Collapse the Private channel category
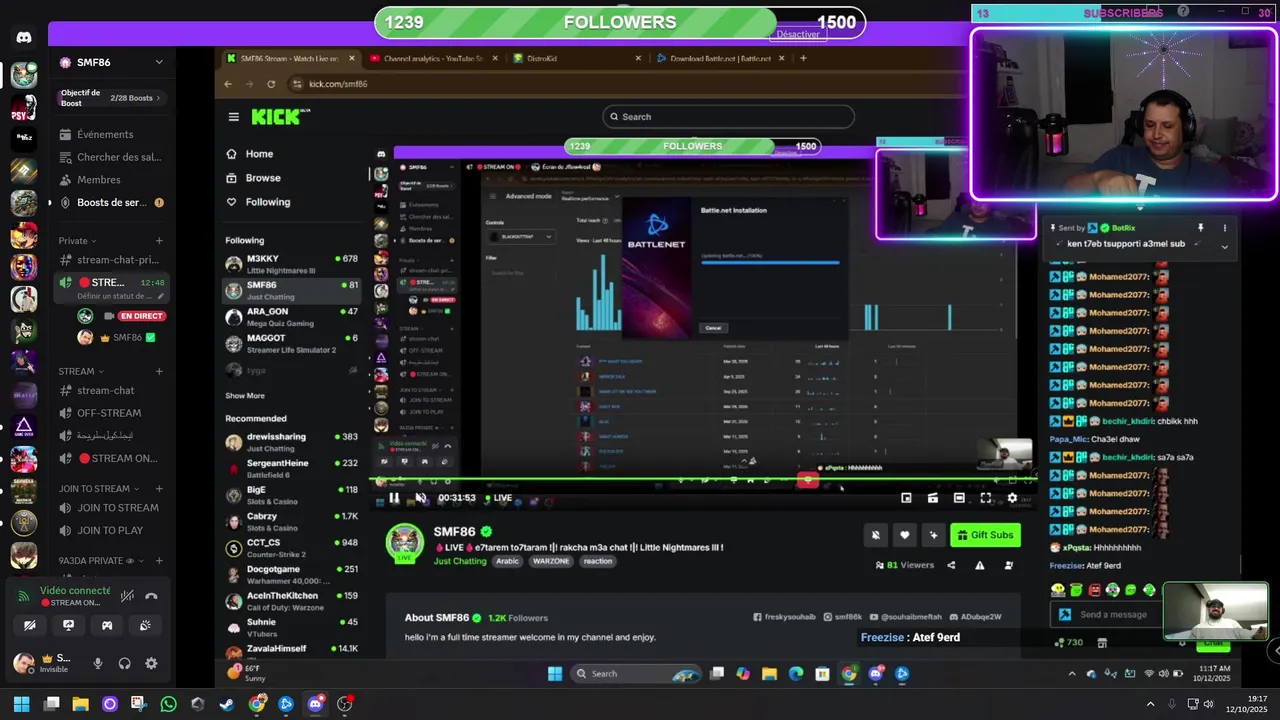Screen dimensions: 1280x720 pos(79,241)
